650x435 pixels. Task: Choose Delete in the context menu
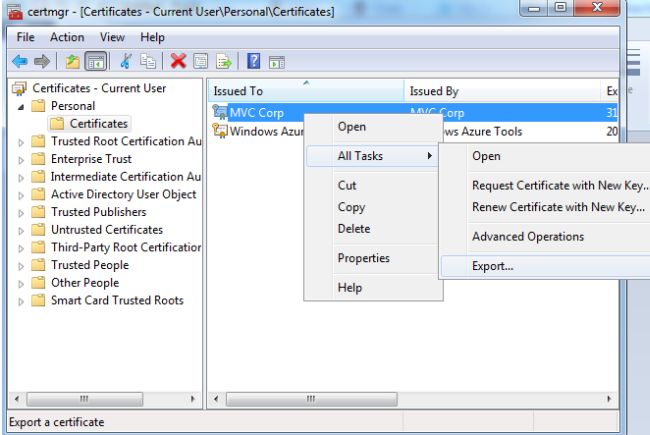[x=374, y=228]
